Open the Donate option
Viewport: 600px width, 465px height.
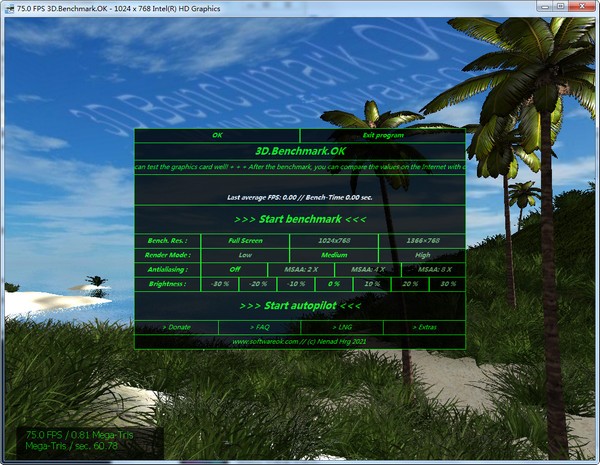pos(176,328)
